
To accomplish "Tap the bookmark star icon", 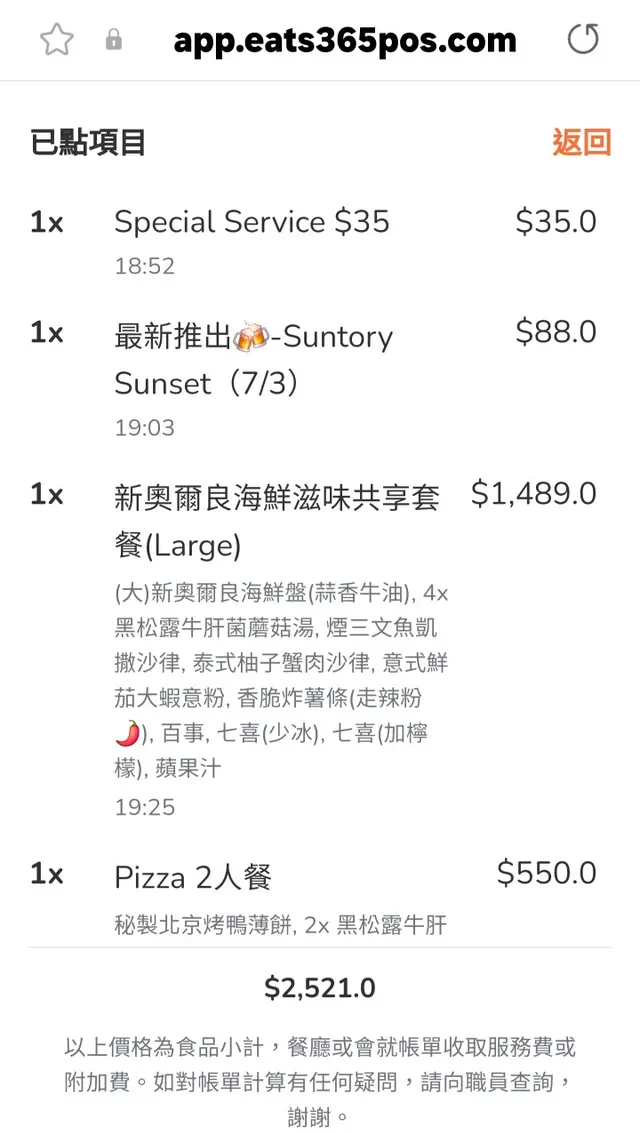I will (57, 40).
